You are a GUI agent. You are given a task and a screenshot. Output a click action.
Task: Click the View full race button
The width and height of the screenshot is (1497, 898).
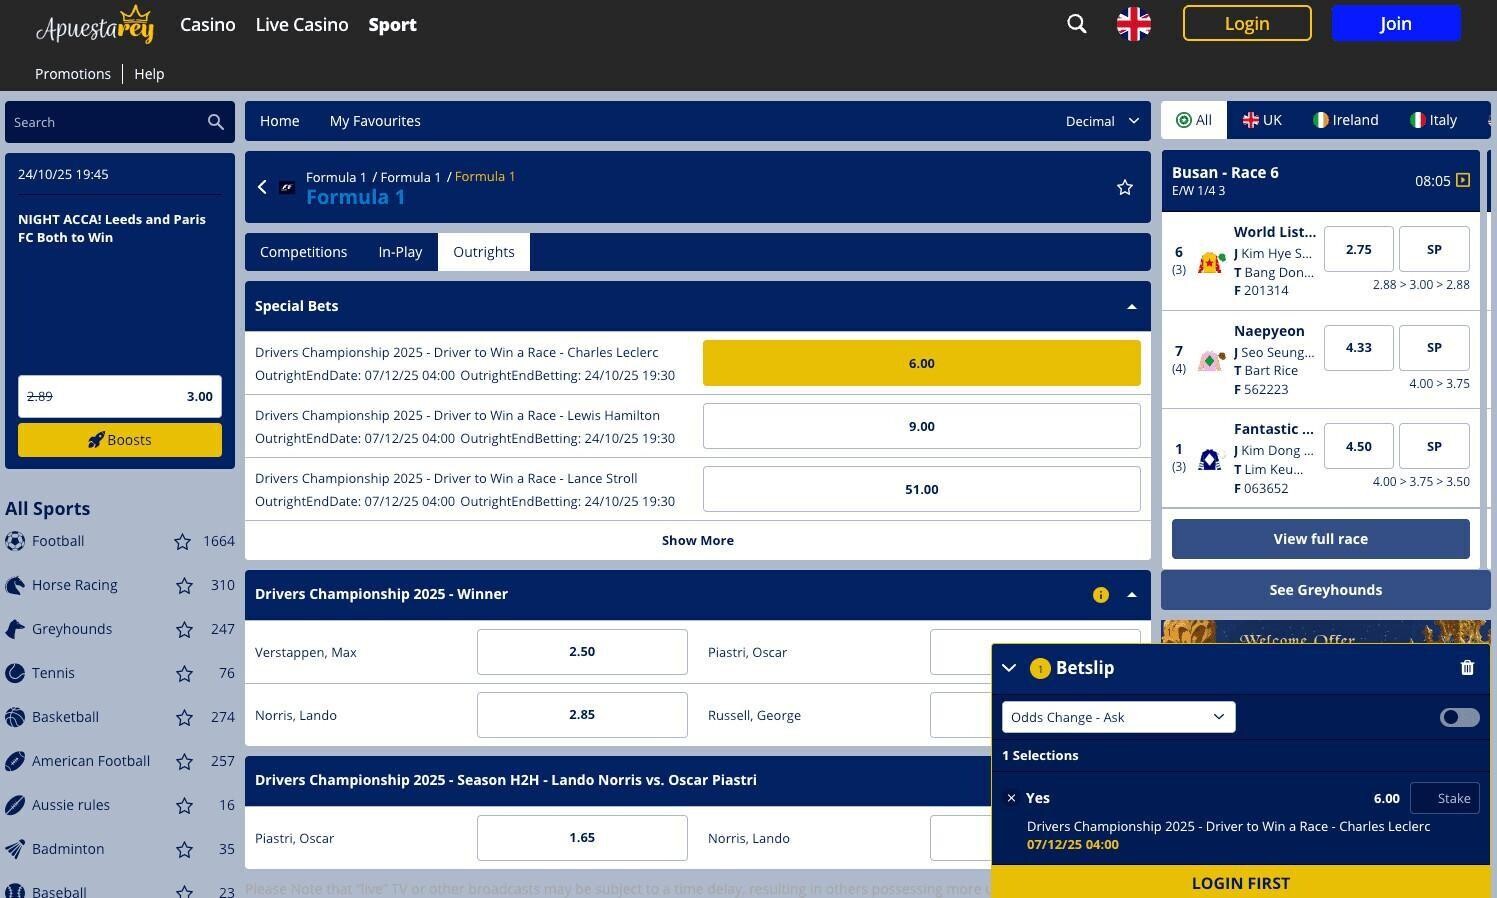coord(1320,539)
